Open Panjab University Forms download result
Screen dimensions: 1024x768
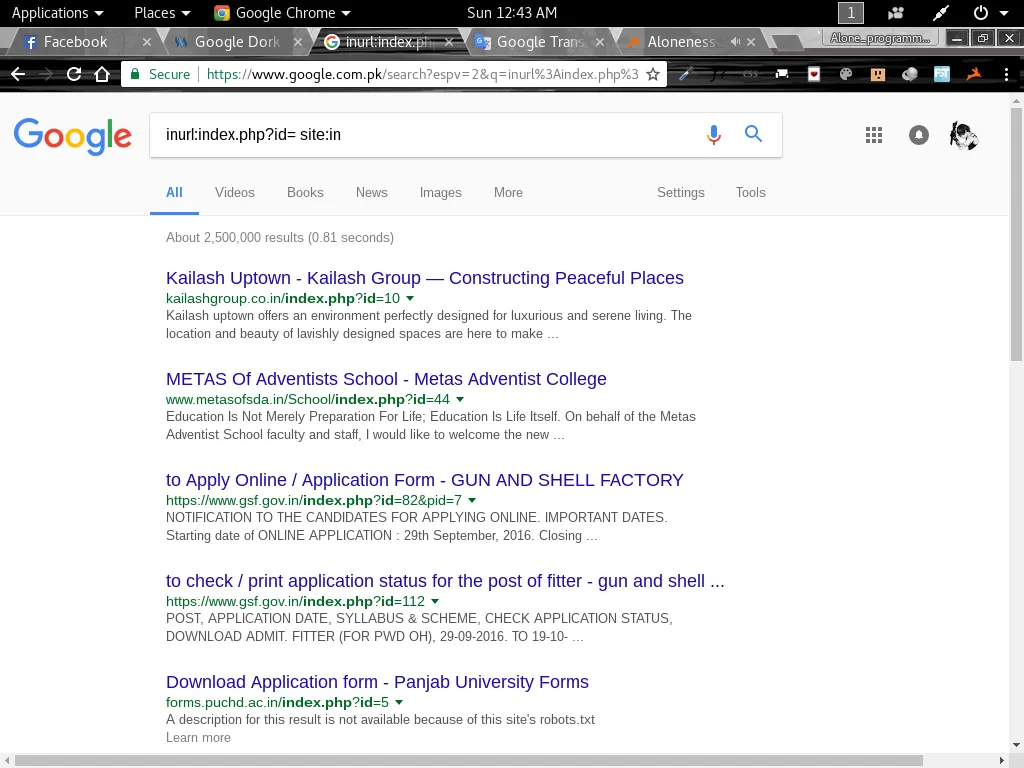click(x=377, y=682)
